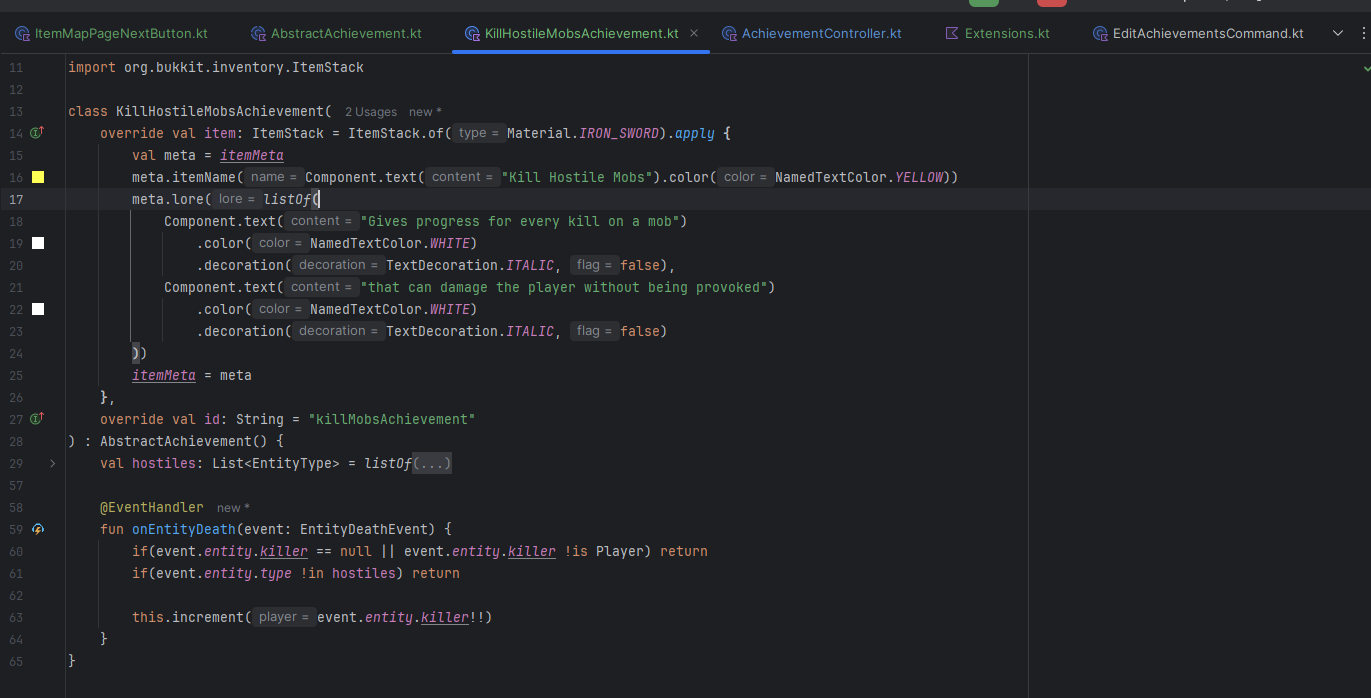Open the editor tab options three-dot menu
1371x698 pixels.
[x=1362, y=33]
